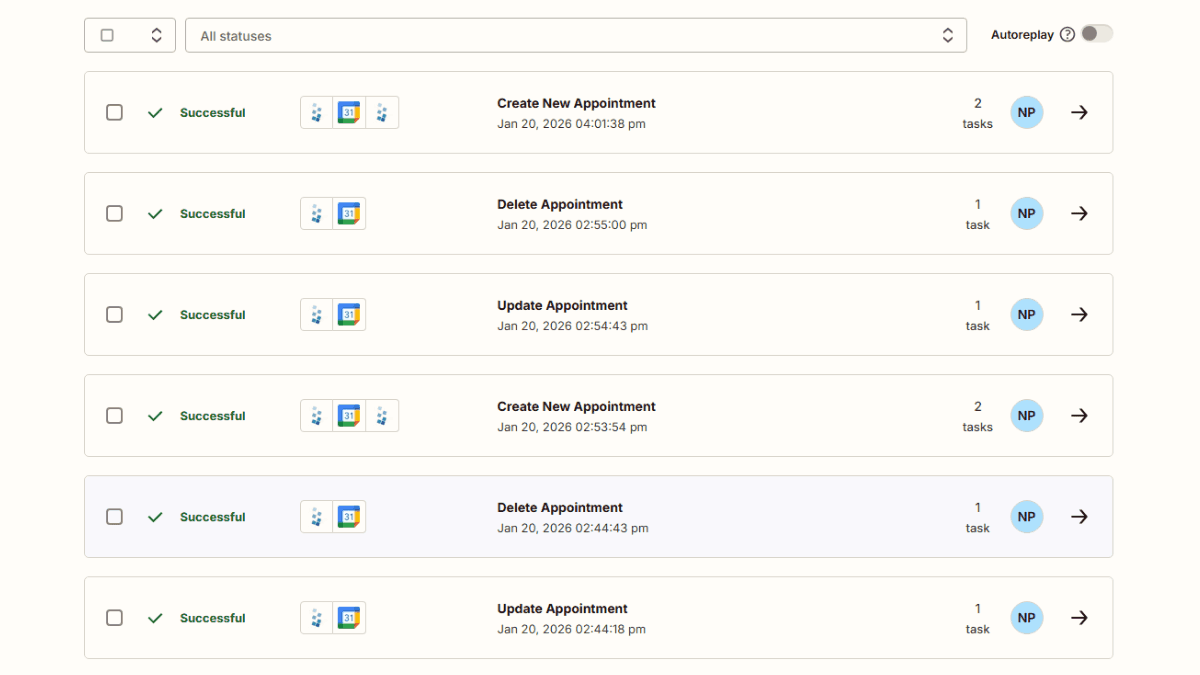1200x675 pixels.
Task: Open the bulk action dropdown beside the header checkbox
Action: [156, 34]
